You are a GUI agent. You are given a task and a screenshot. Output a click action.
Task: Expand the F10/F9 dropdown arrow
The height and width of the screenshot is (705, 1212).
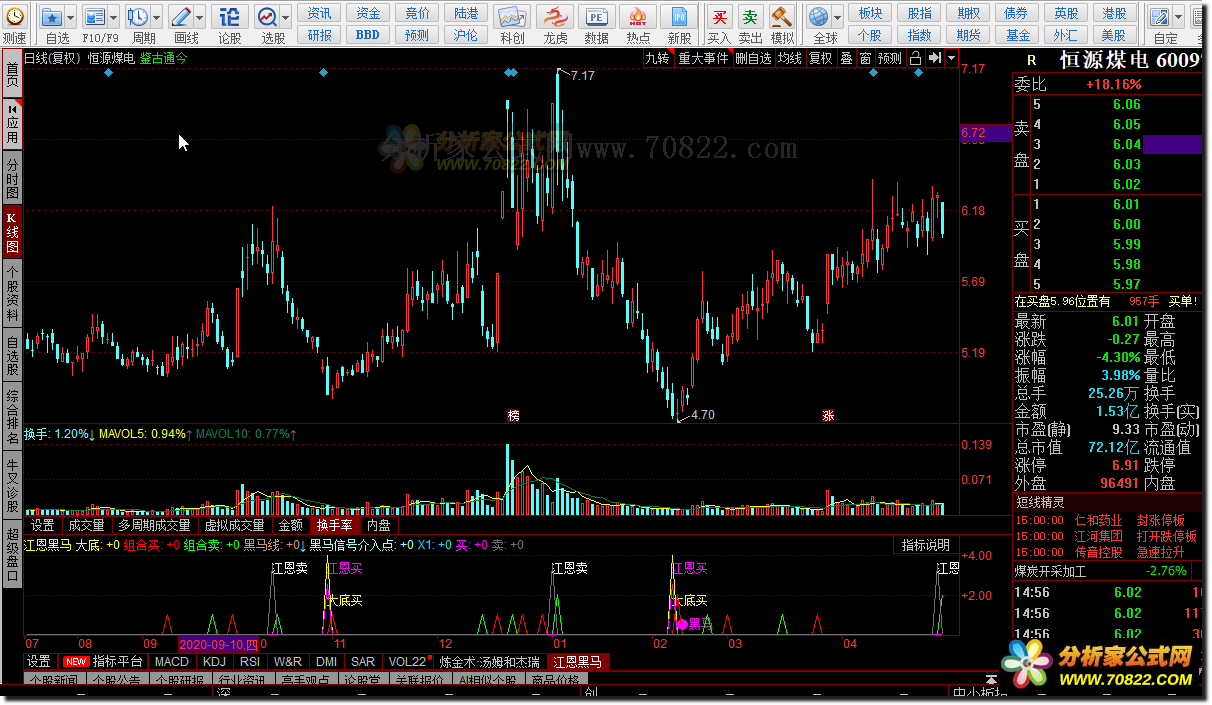[x=114, y=17]
